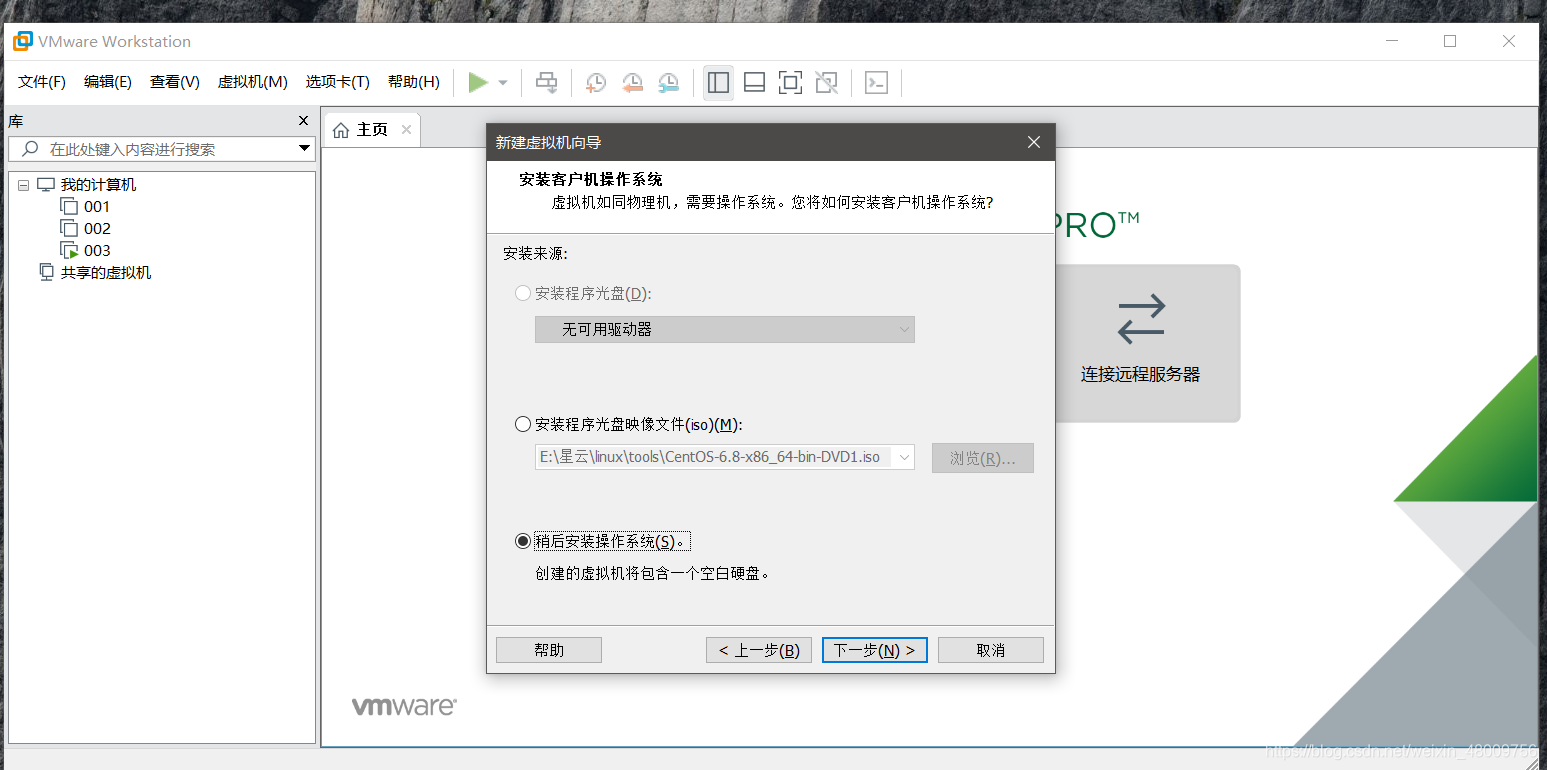Click the vmware logo at bottom left

click(404, 706)
